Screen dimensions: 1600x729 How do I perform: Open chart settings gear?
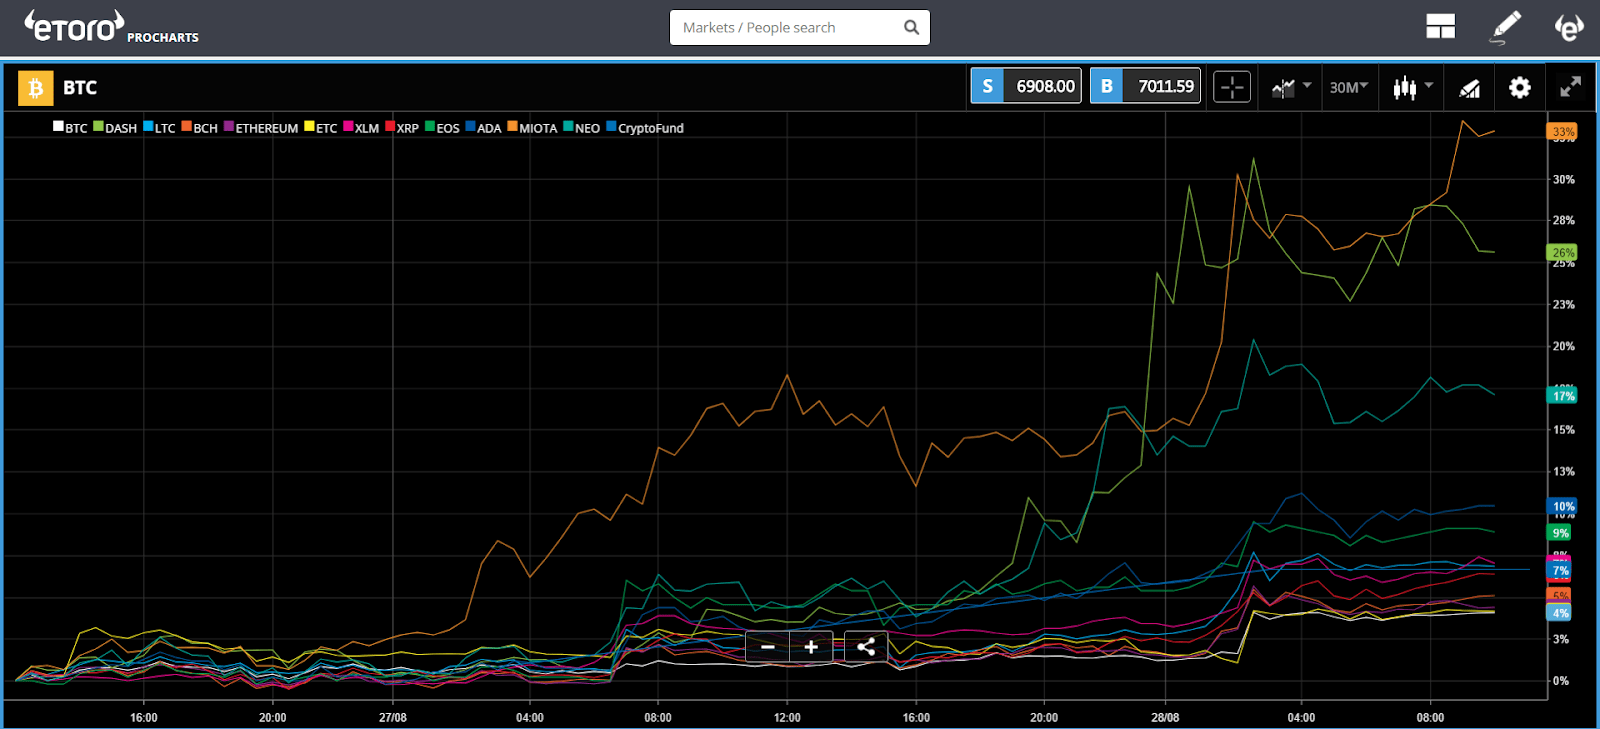click(1520, 88)
